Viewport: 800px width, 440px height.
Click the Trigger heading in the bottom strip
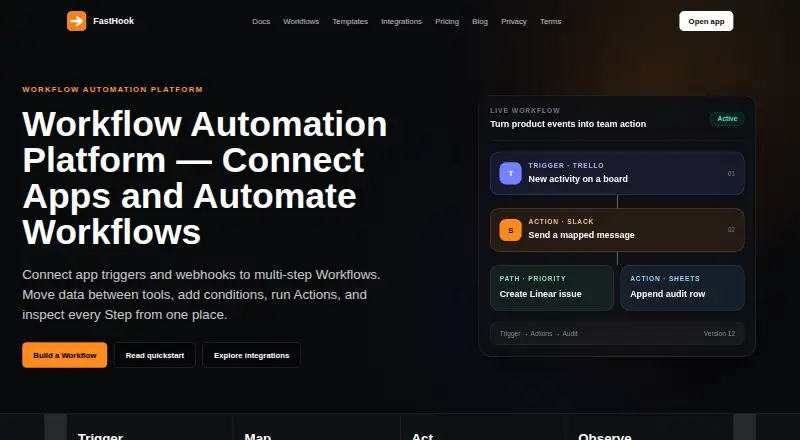[x=101, y=437]
